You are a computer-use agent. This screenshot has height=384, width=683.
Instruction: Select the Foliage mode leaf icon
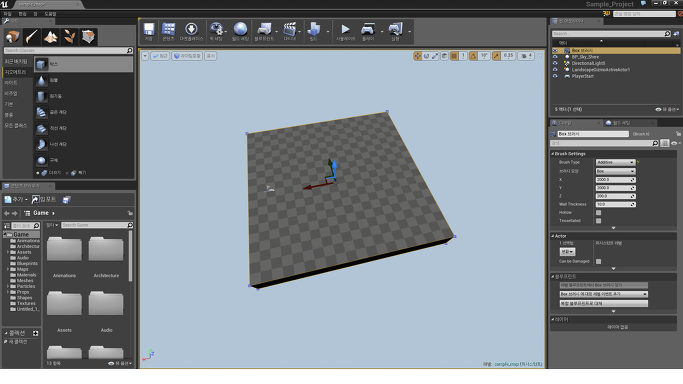coord(69,37)
